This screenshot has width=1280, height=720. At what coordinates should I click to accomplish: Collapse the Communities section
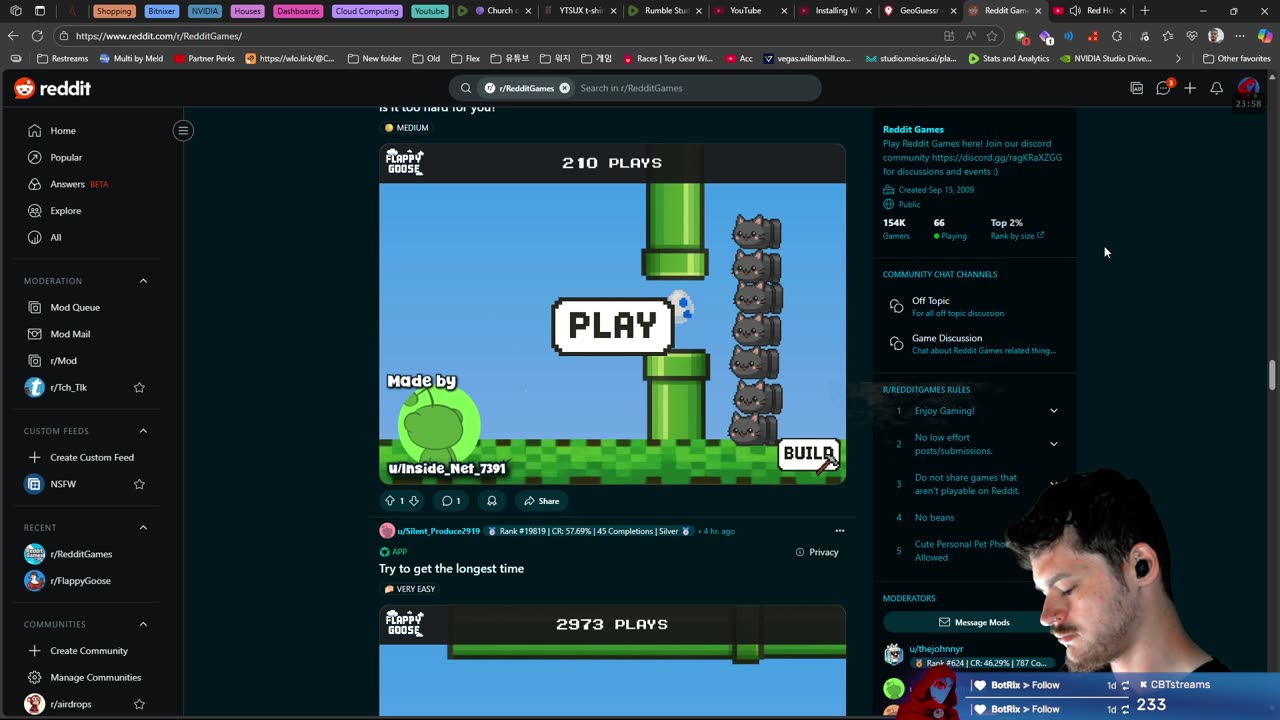(x=143, y=624)
